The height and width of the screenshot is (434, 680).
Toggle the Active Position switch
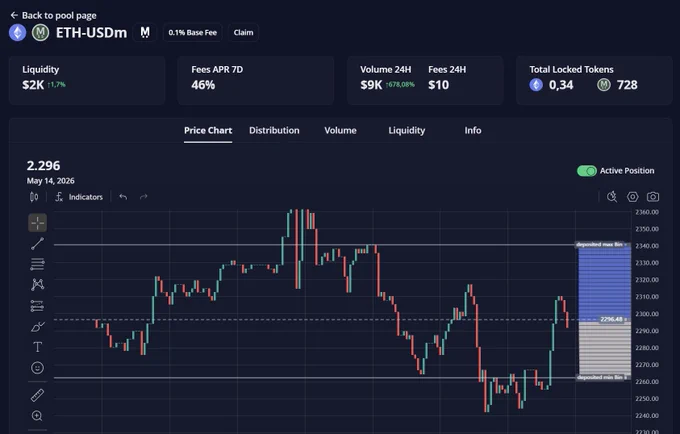point(587,171)
